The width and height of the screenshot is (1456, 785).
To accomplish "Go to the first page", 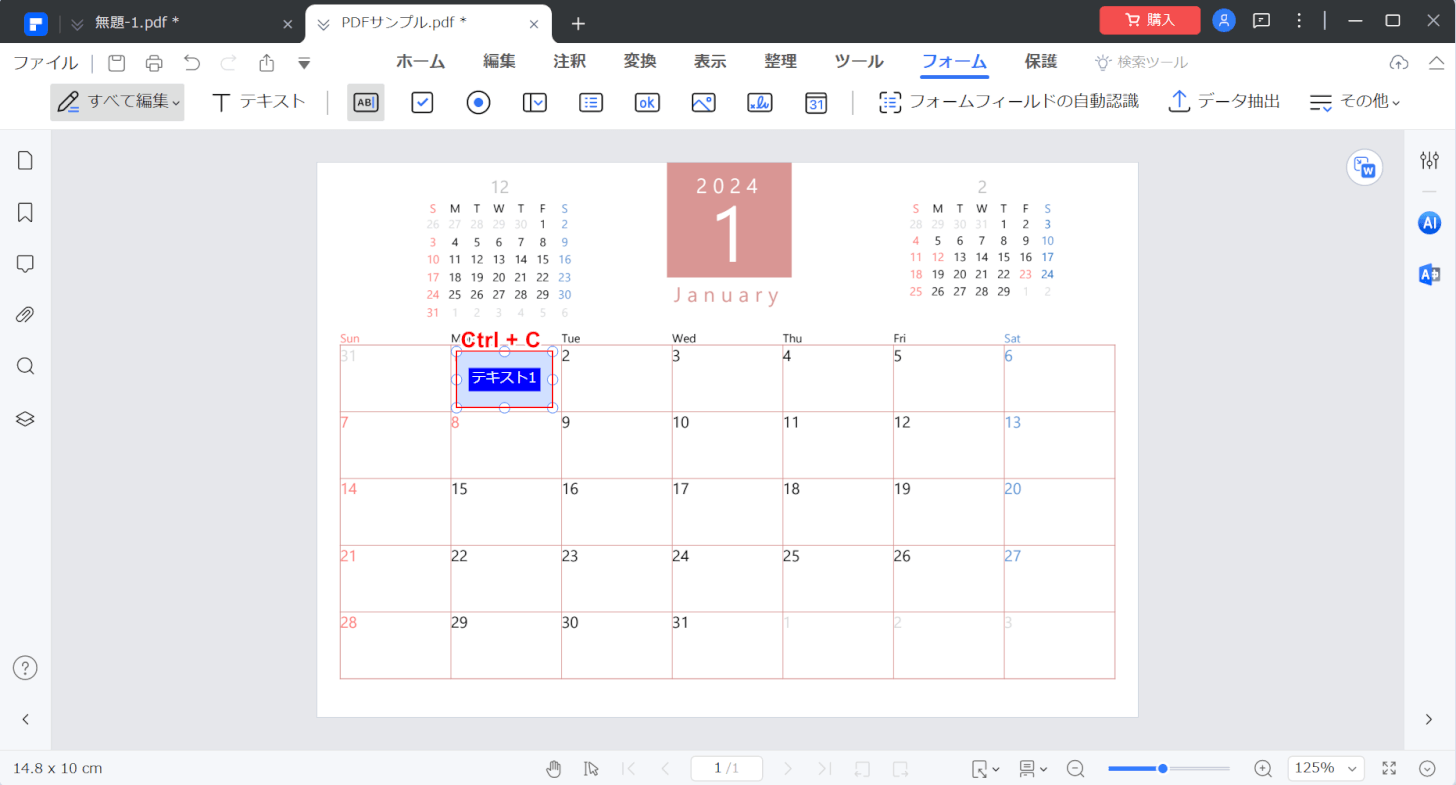I will click(629, 768).
